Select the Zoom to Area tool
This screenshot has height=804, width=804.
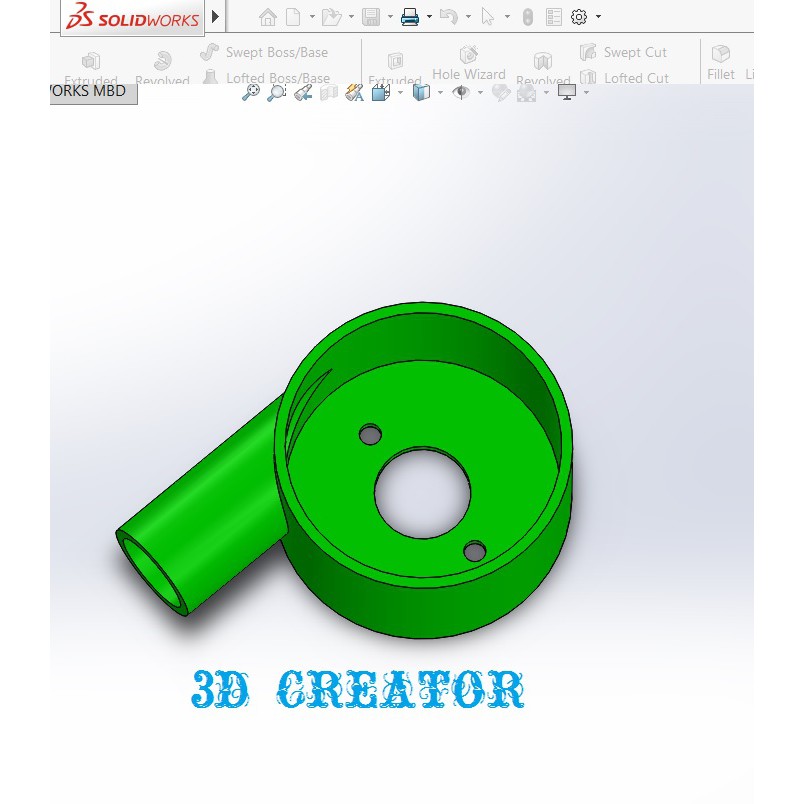pyautogui.click(x=277, y=93)
